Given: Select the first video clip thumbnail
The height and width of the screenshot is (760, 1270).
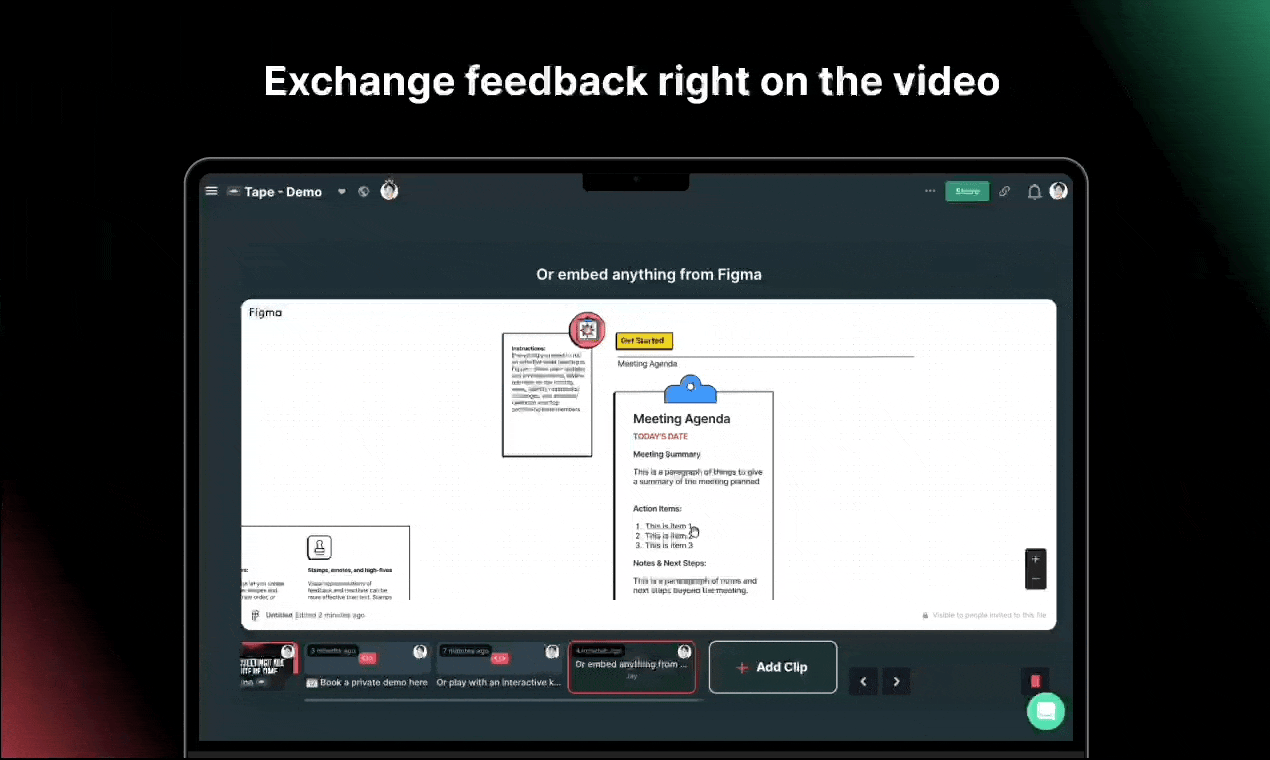Looking at the screenshot, I should tap(269, 667).
